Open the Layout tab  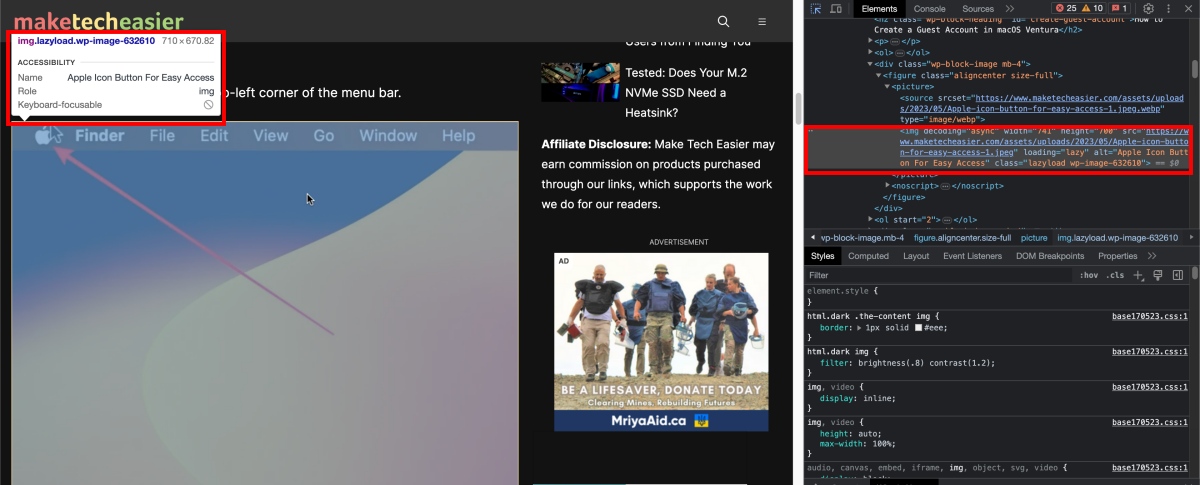pos(916,256)
